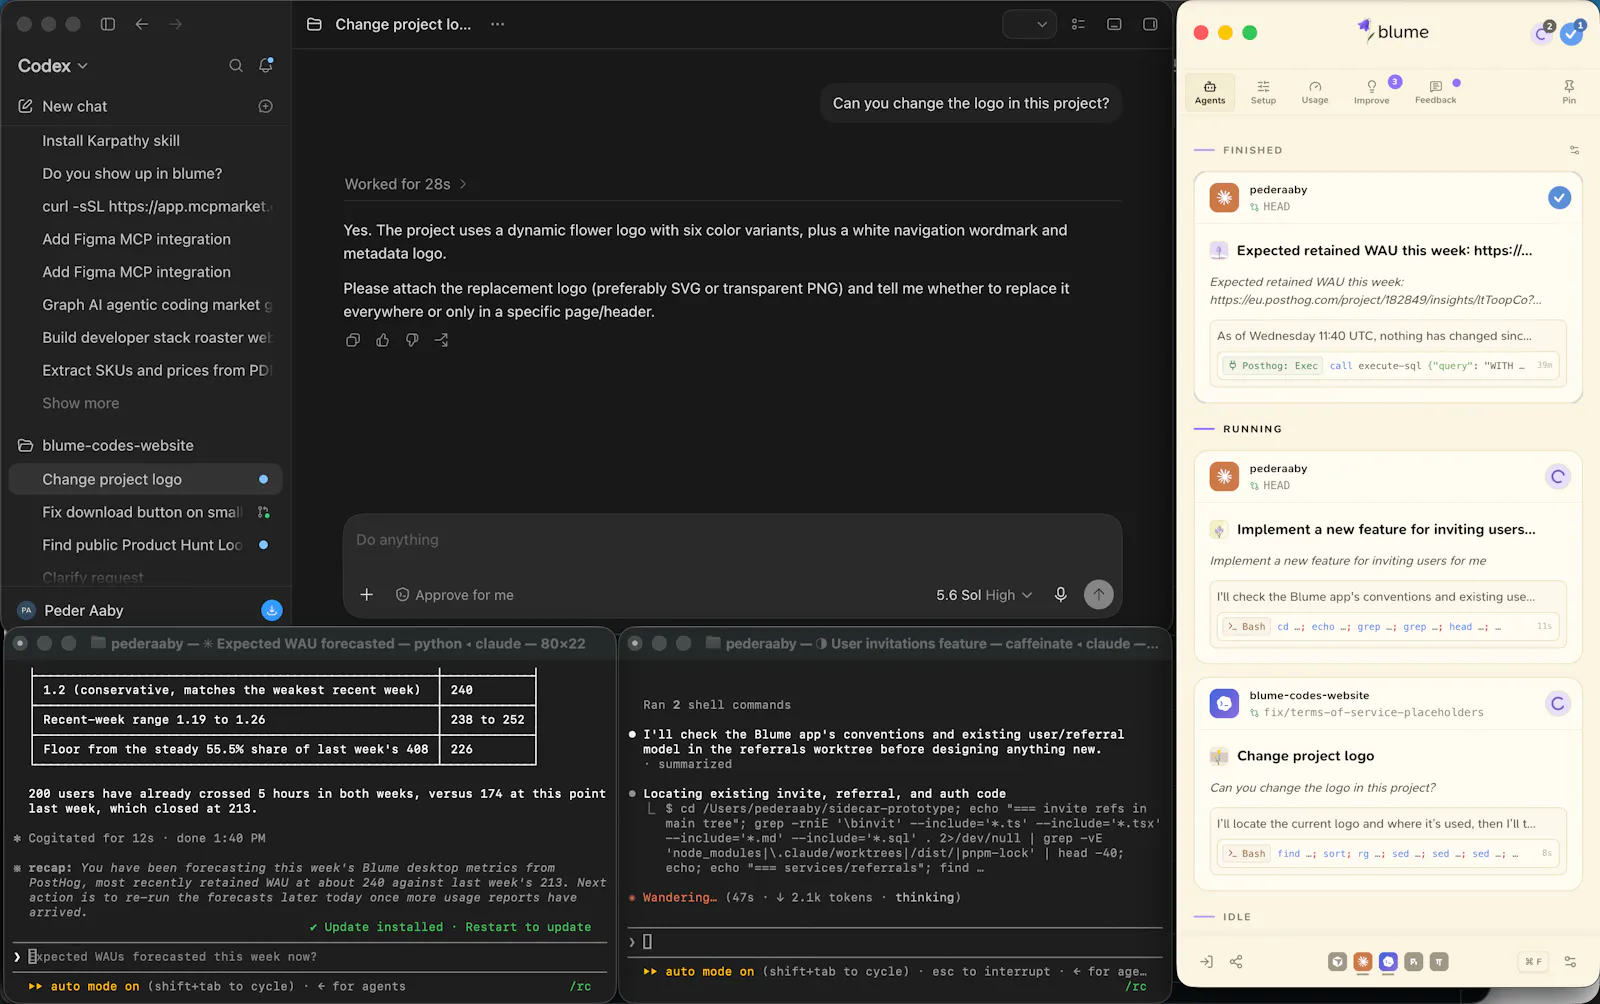Click the 'Approve for me' button
Image resolution: width=1600 pixels, height=1004 pixels.
[x=455, y=595]
